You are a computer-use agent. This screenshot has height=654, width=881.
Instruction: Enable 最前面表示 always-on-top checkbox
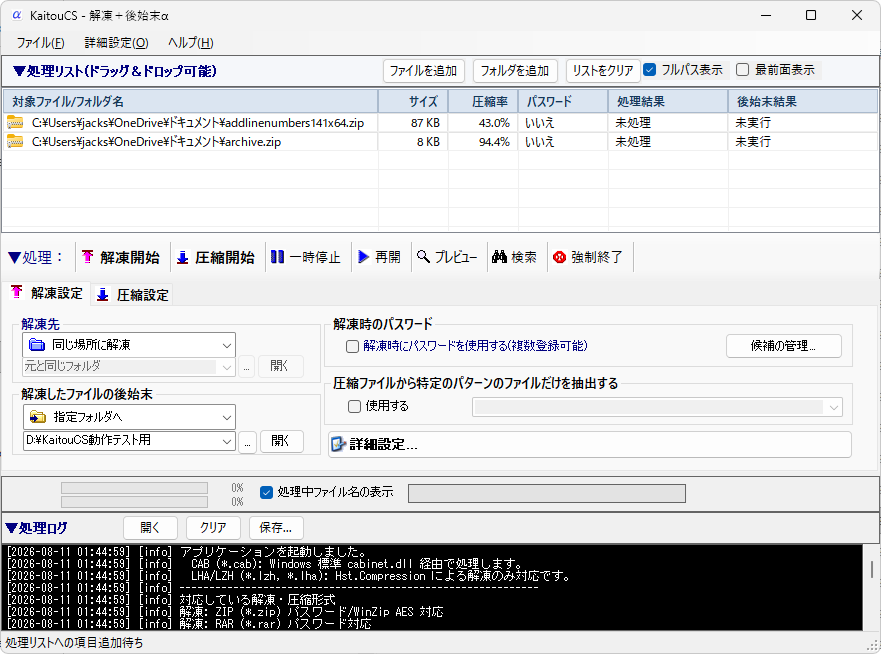742,70
